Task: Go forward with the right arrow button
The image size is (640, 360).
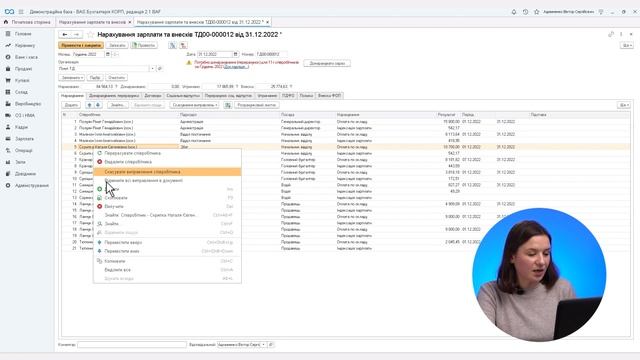Action: [76, 35]
